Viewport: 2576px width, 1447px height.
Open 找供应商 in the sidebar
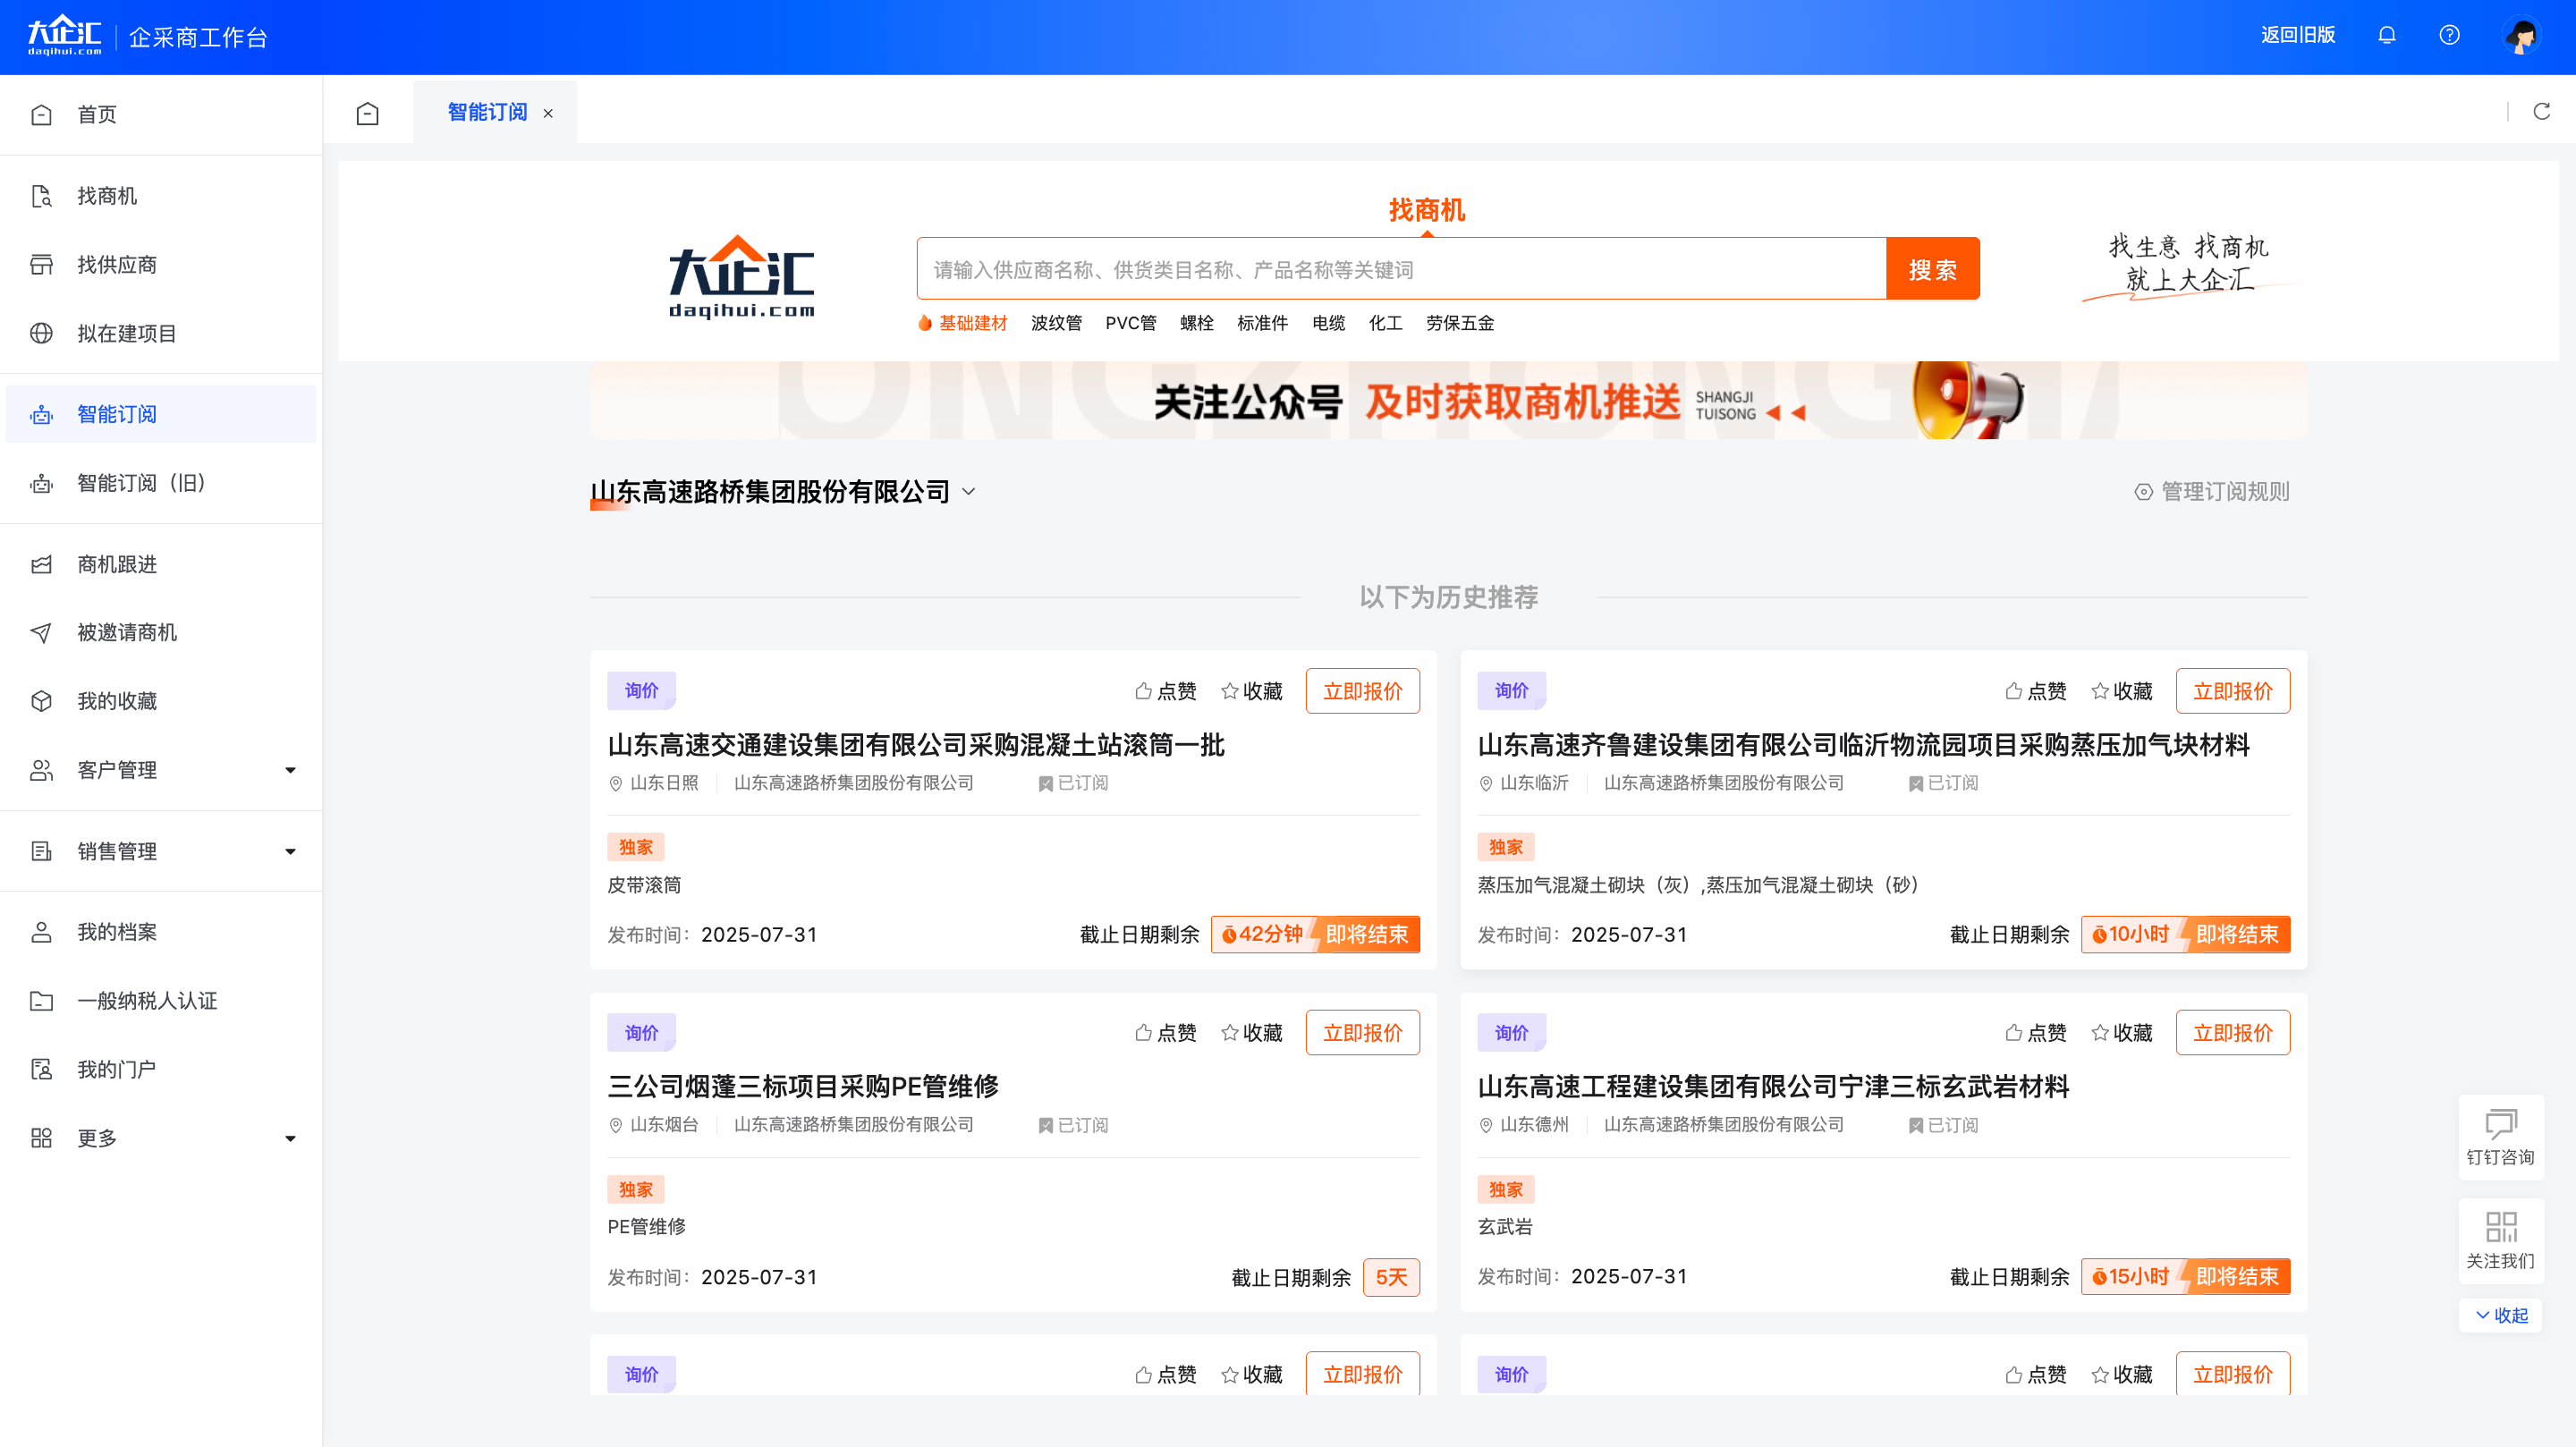point(161,265)
